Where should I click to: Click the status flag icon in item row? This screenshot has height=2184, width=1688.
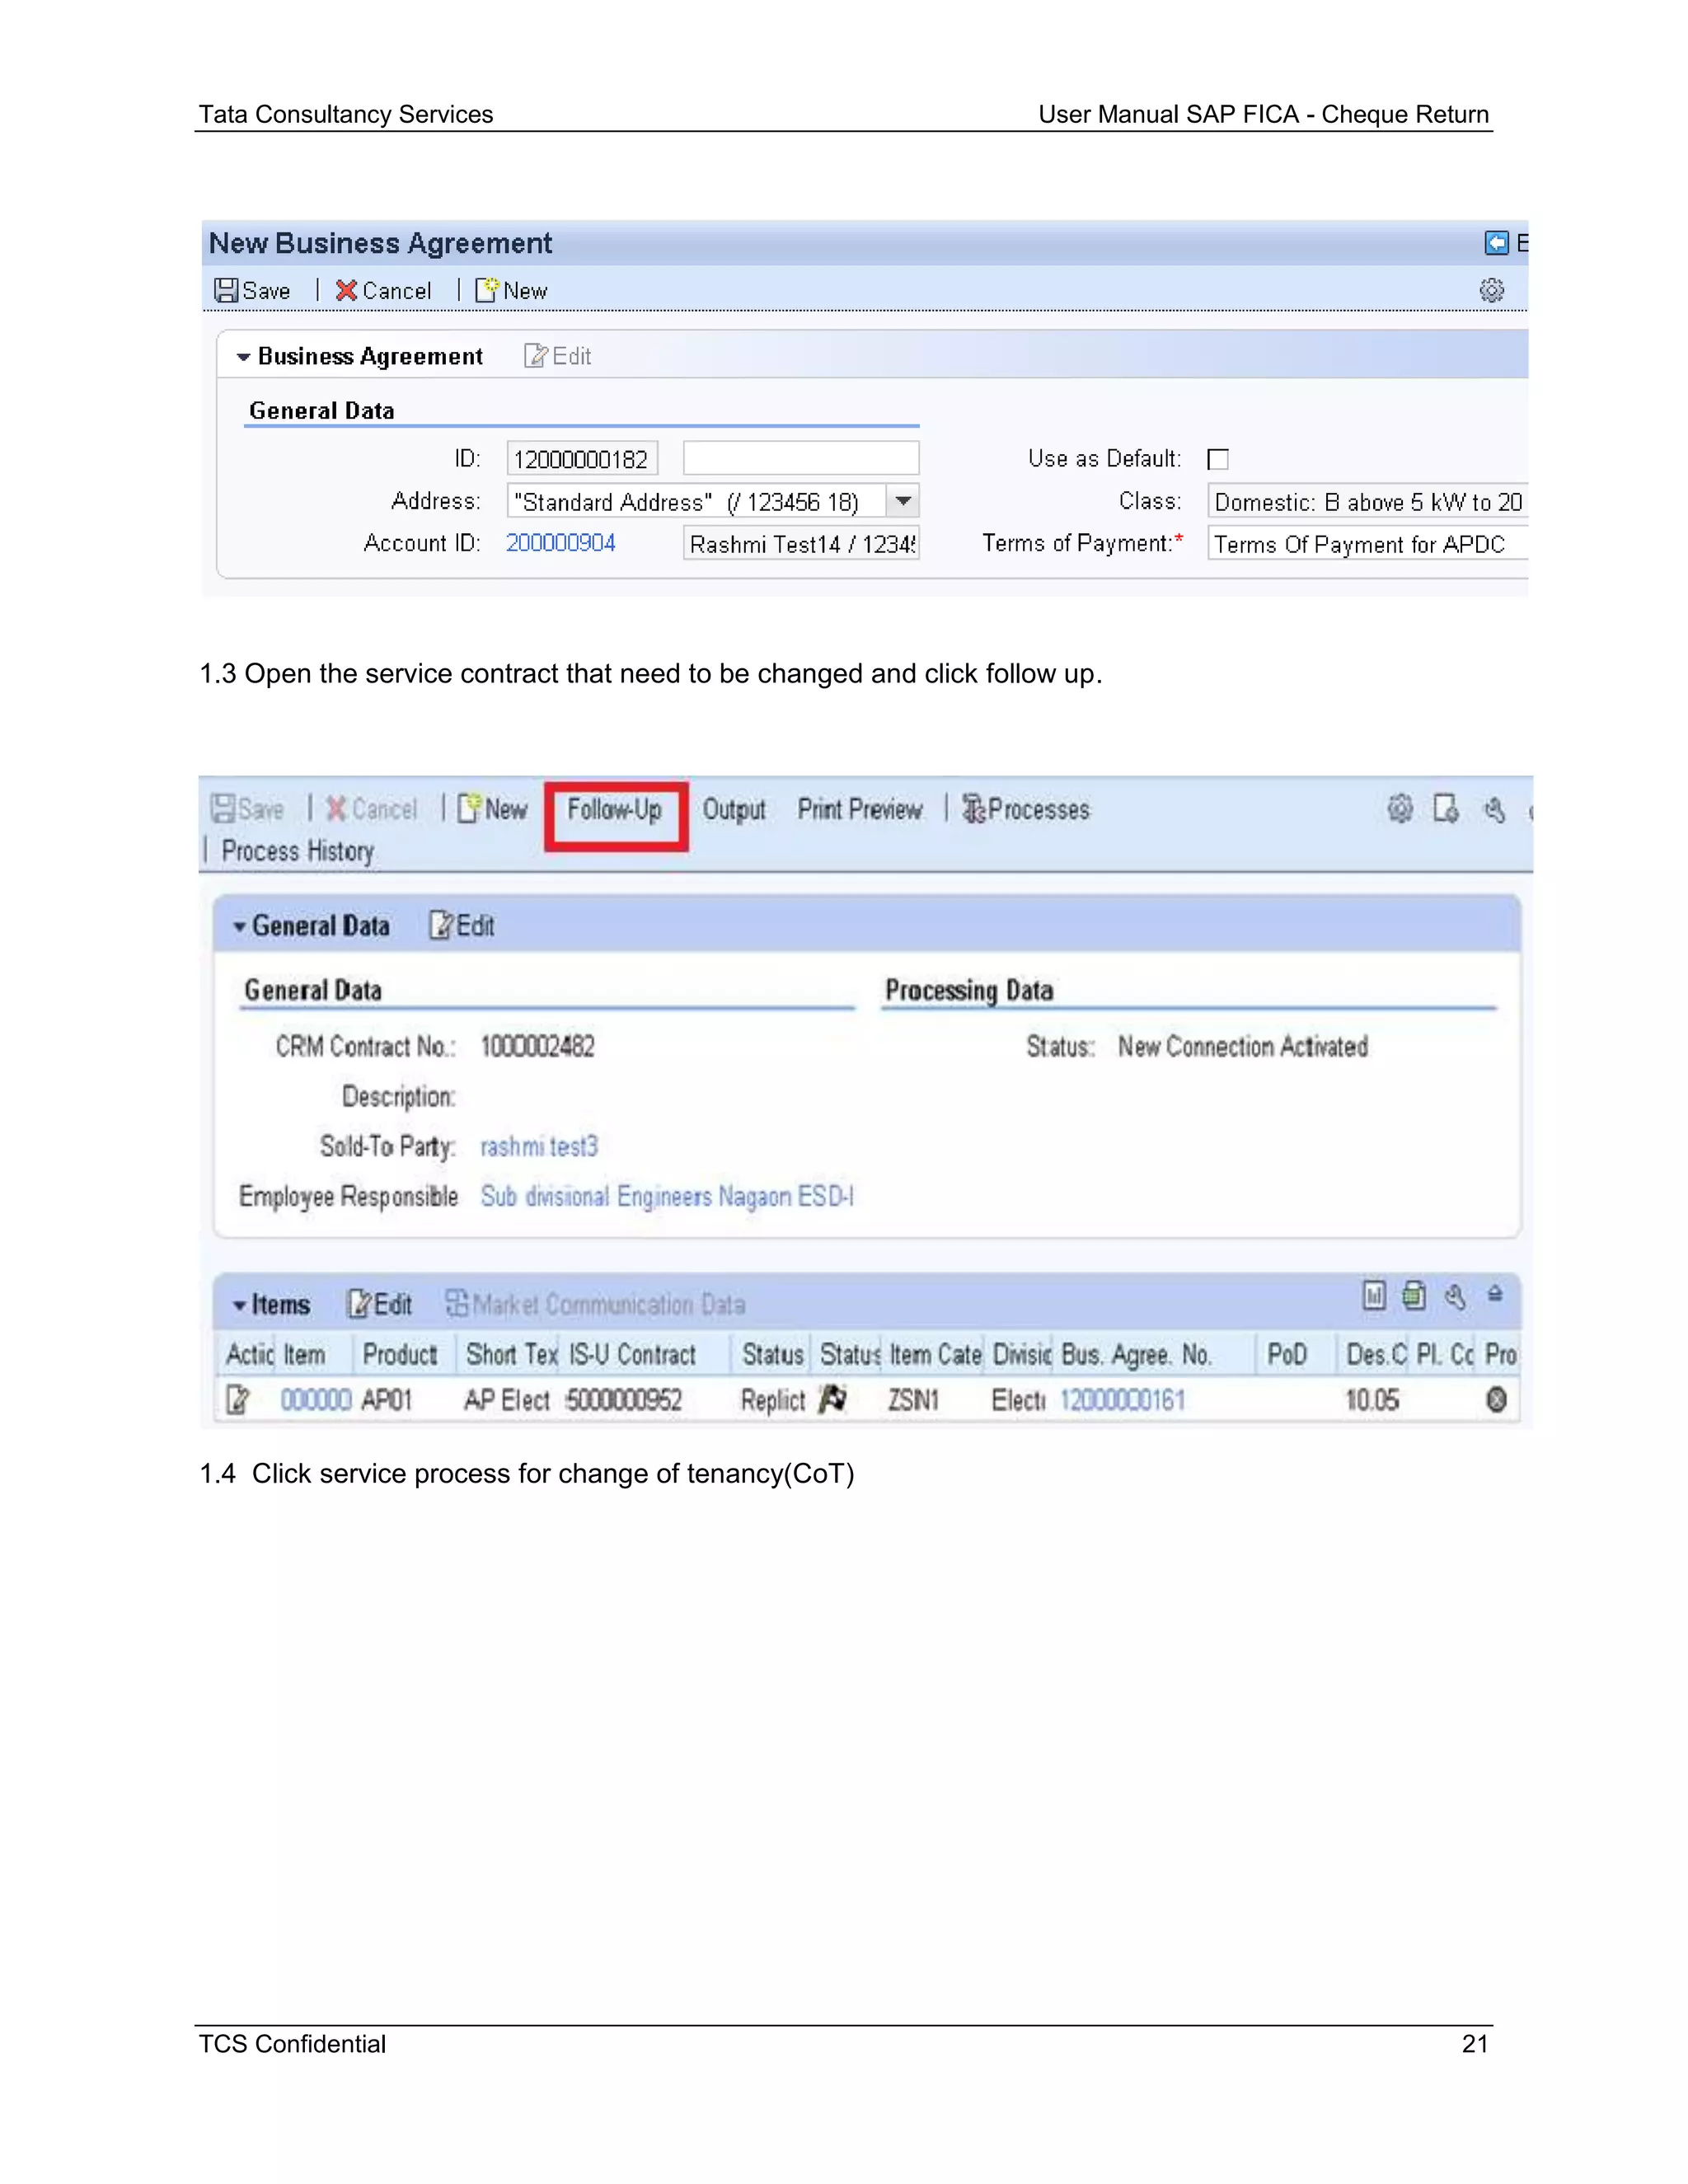pyautogui.click(x=832, y=1398)
